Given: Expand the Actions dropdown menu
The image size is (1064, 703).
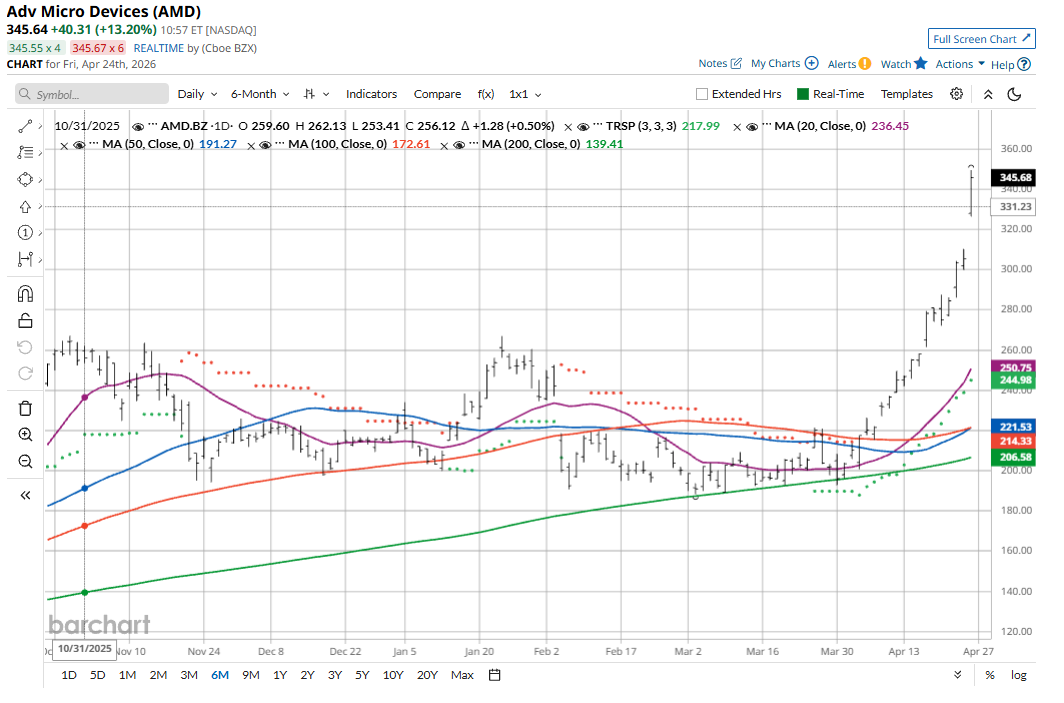Looking at the screenshot, I should coord(960,64).
